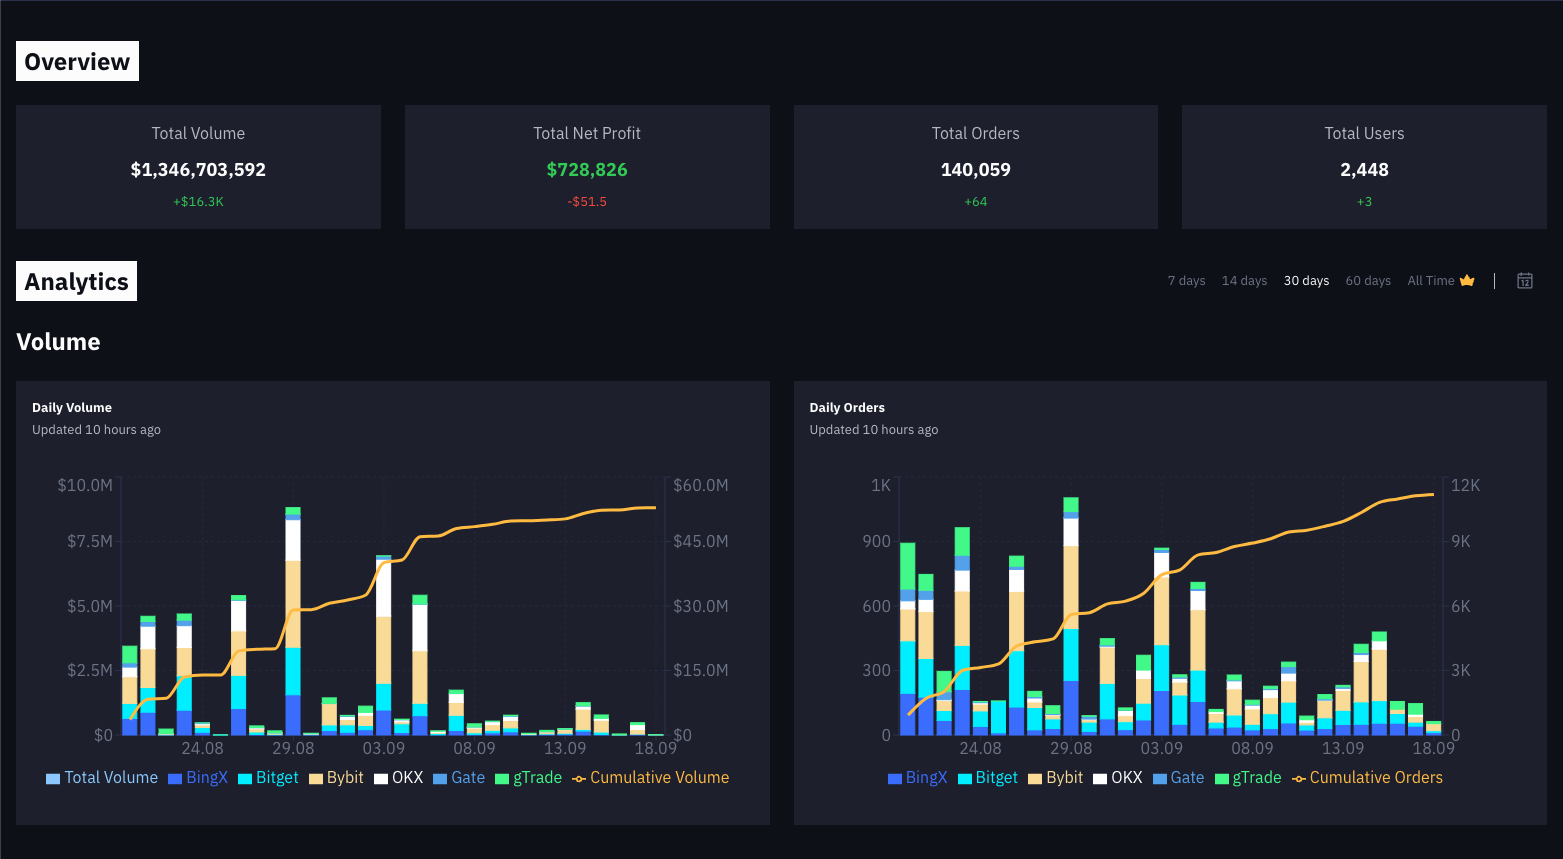Select the 30 days range

coord(1306,281)
